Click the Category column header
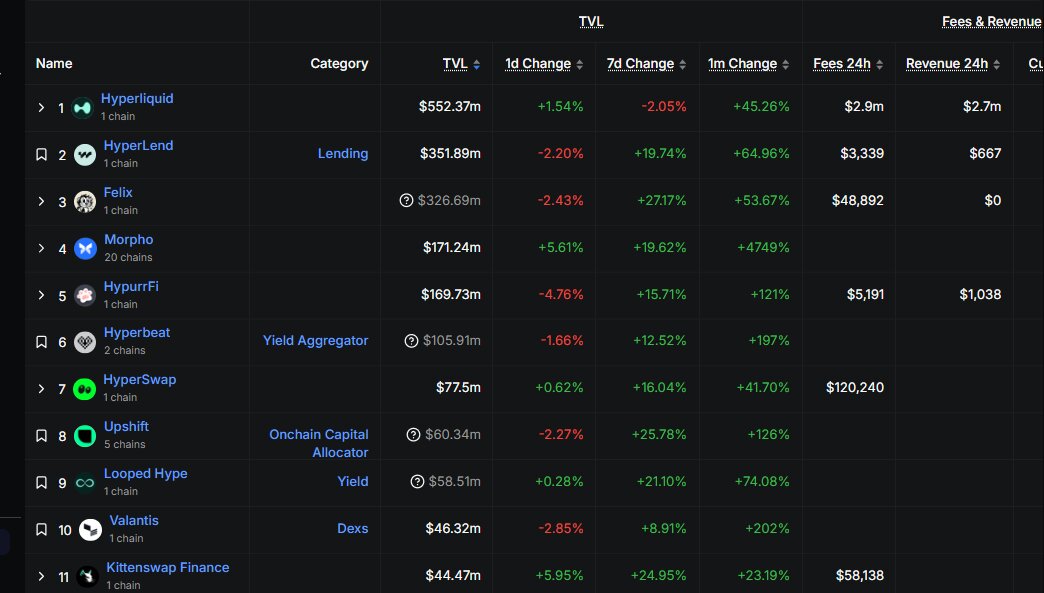 [339, 64]
